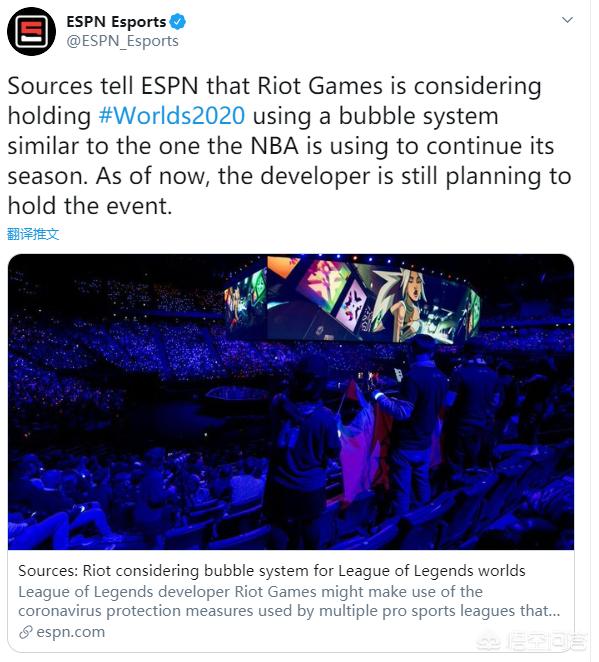This screenshot has width=599, height=662.
Task: Open the ESPN Esports display name
Action: pyautogui.click(x=116, y=22)
